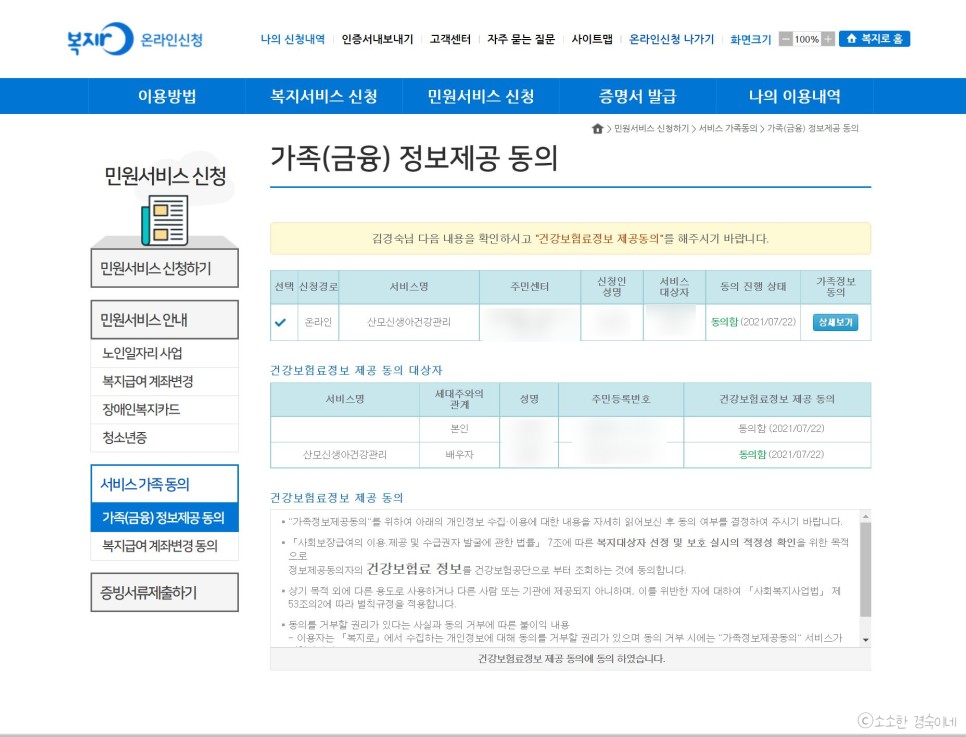
Task: Open 복지급여 계좌변경 sidebar item
Action: coord(164,381)
